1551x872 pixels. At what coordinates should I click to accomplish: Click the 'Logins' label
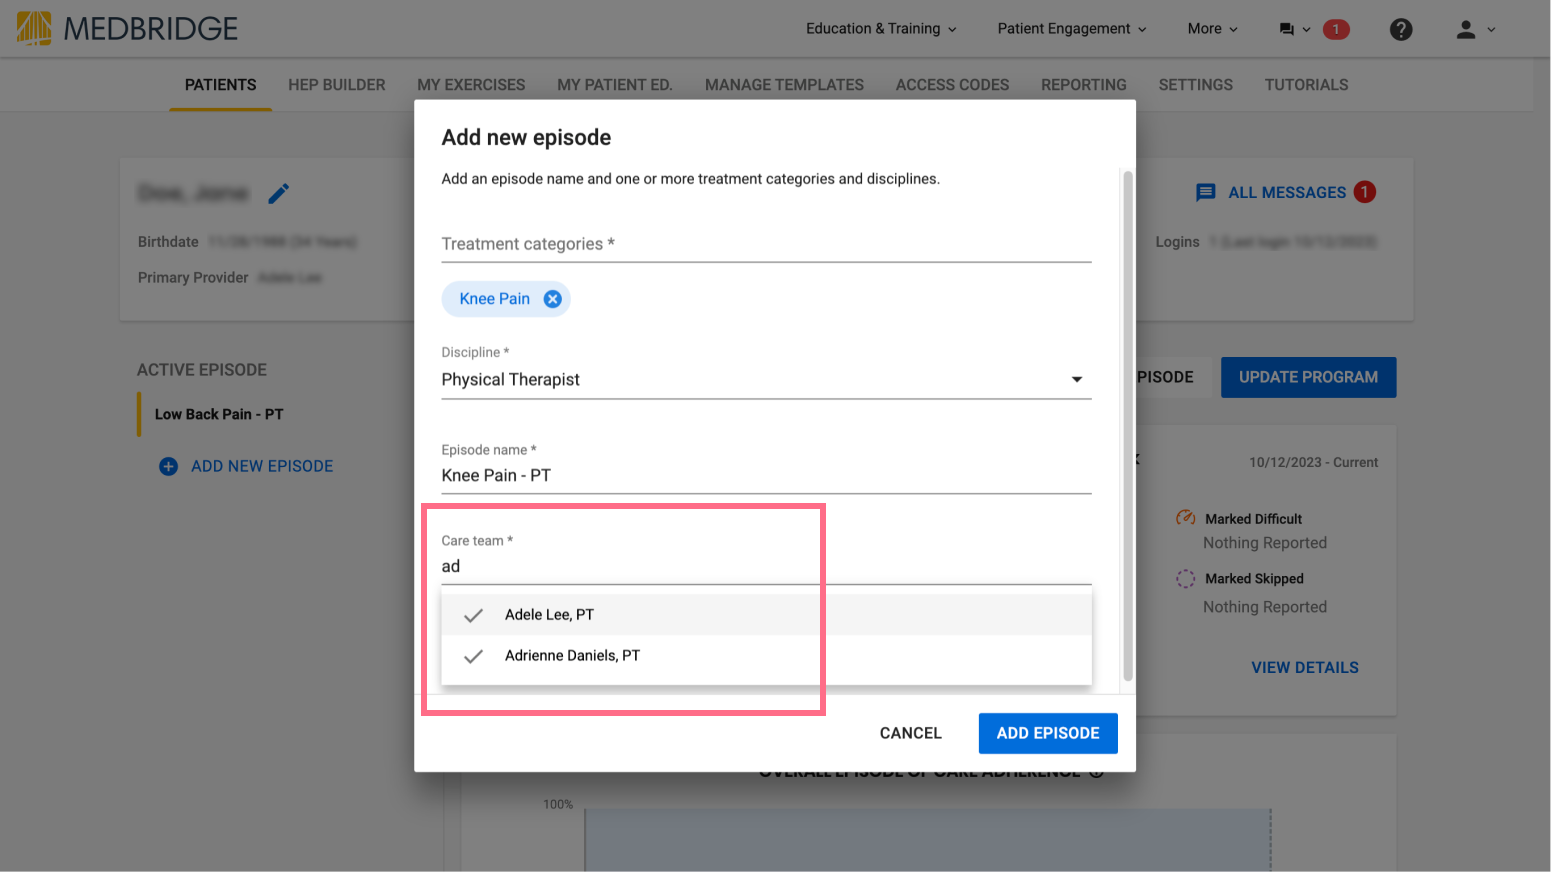[1177, 241]
